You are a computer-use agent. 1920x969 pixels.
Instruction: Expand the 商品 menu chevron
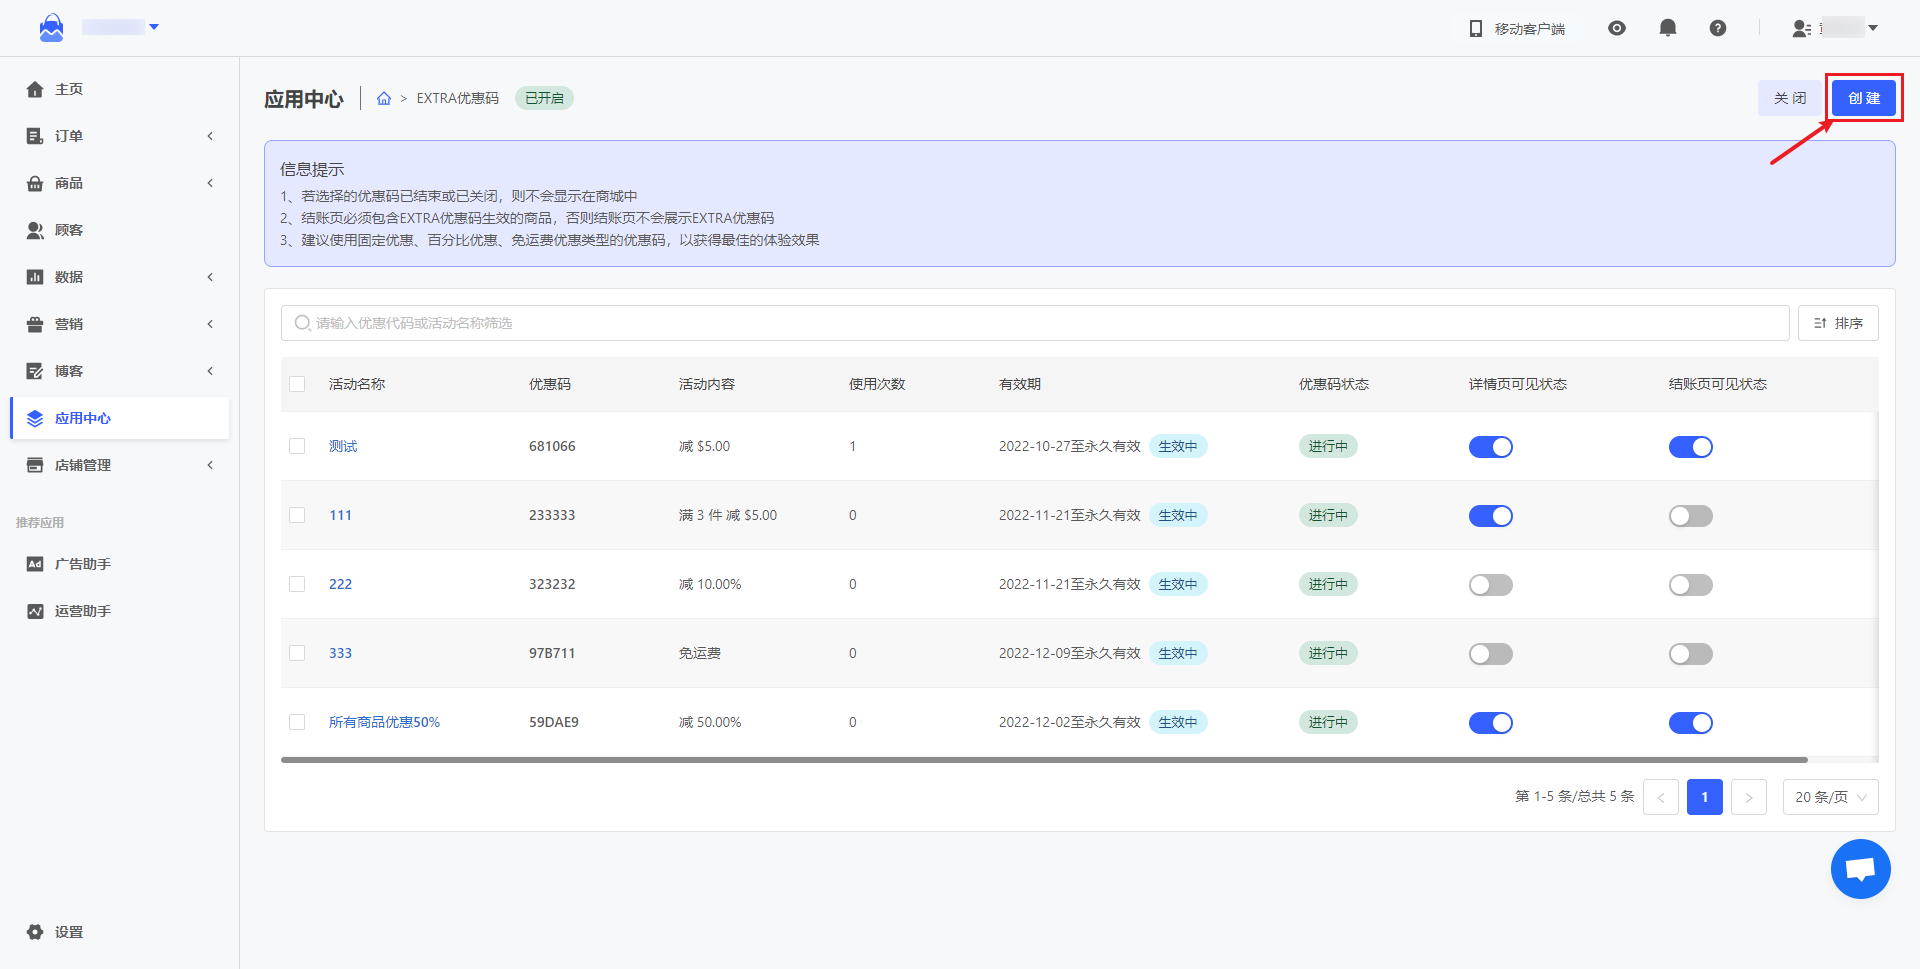click(x=210, y=183)
